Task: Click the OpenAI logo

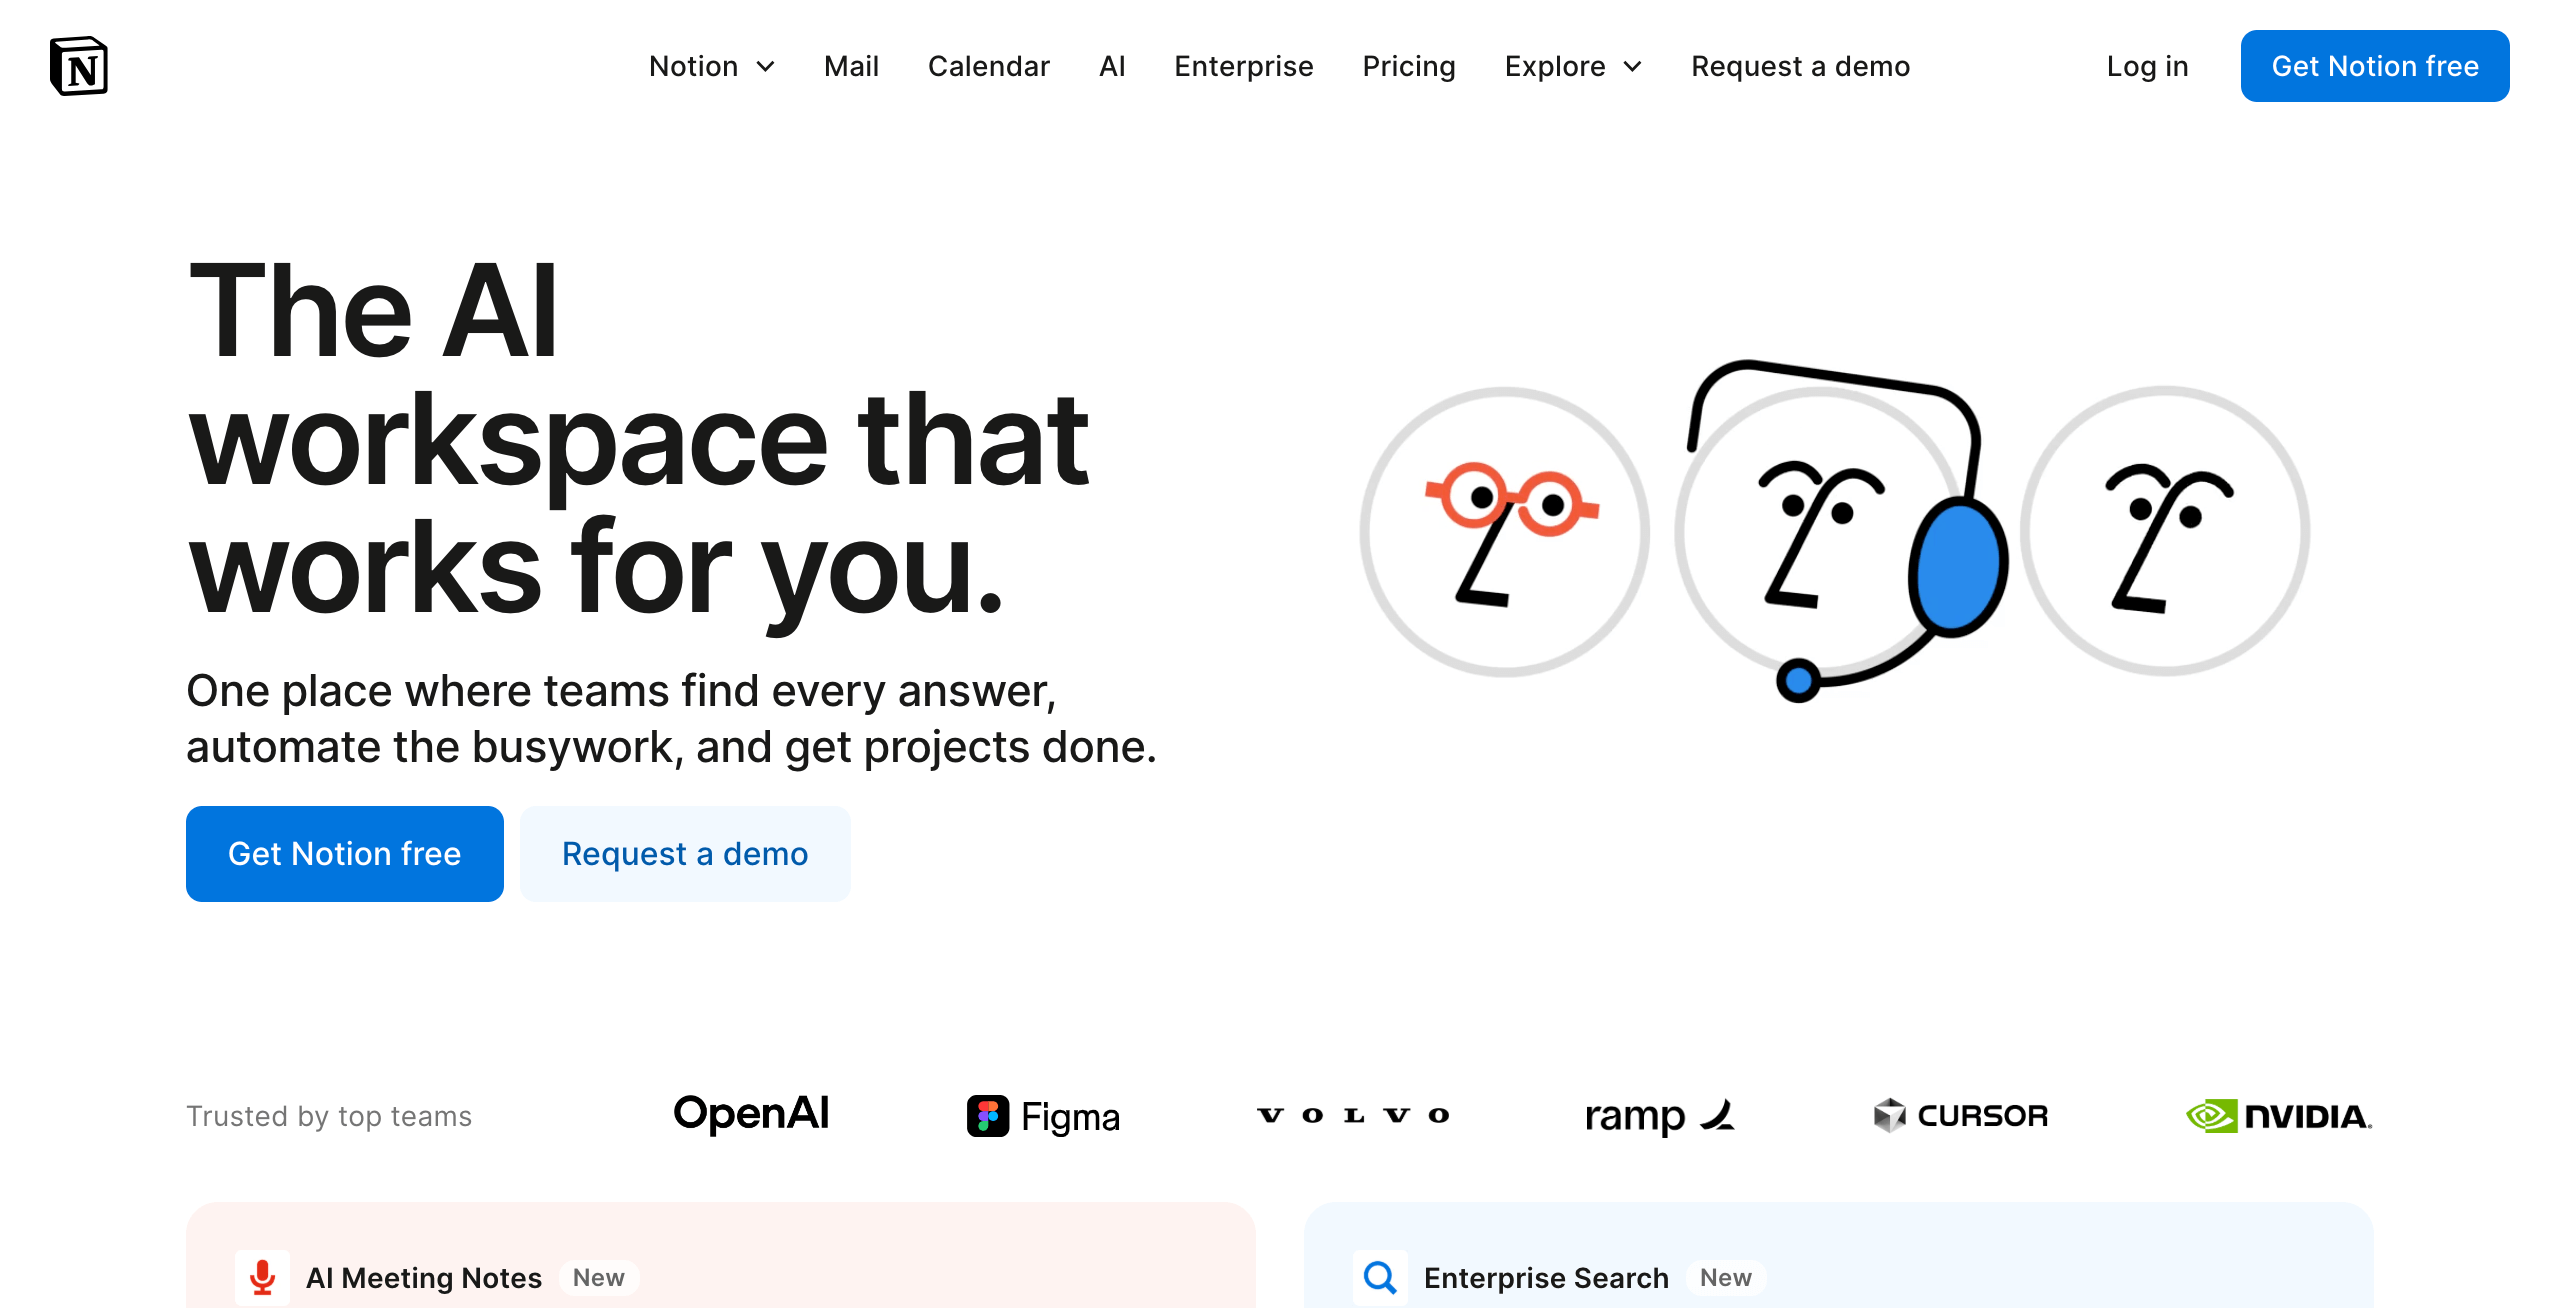Action: (x=751, y=1114)
